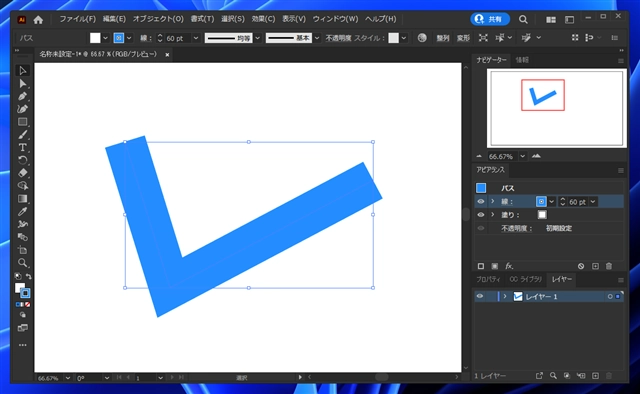The image size is (640, 394).
Task: Click the Home icon
Action: click(x=38, y=19)
